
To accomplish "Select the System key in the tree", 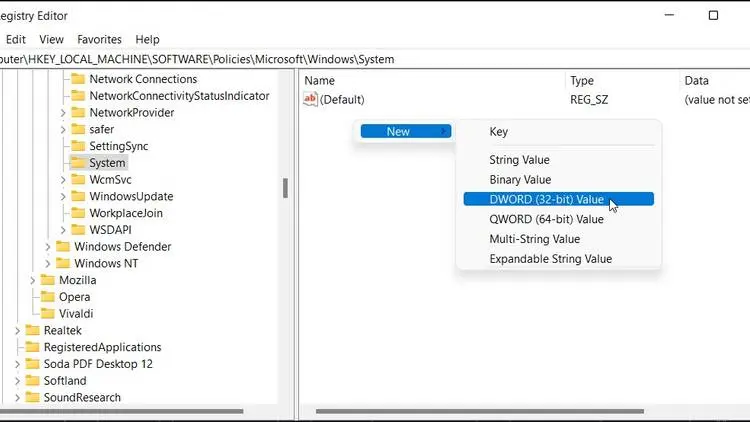I will pyautogui.click(x=107, y=163).
